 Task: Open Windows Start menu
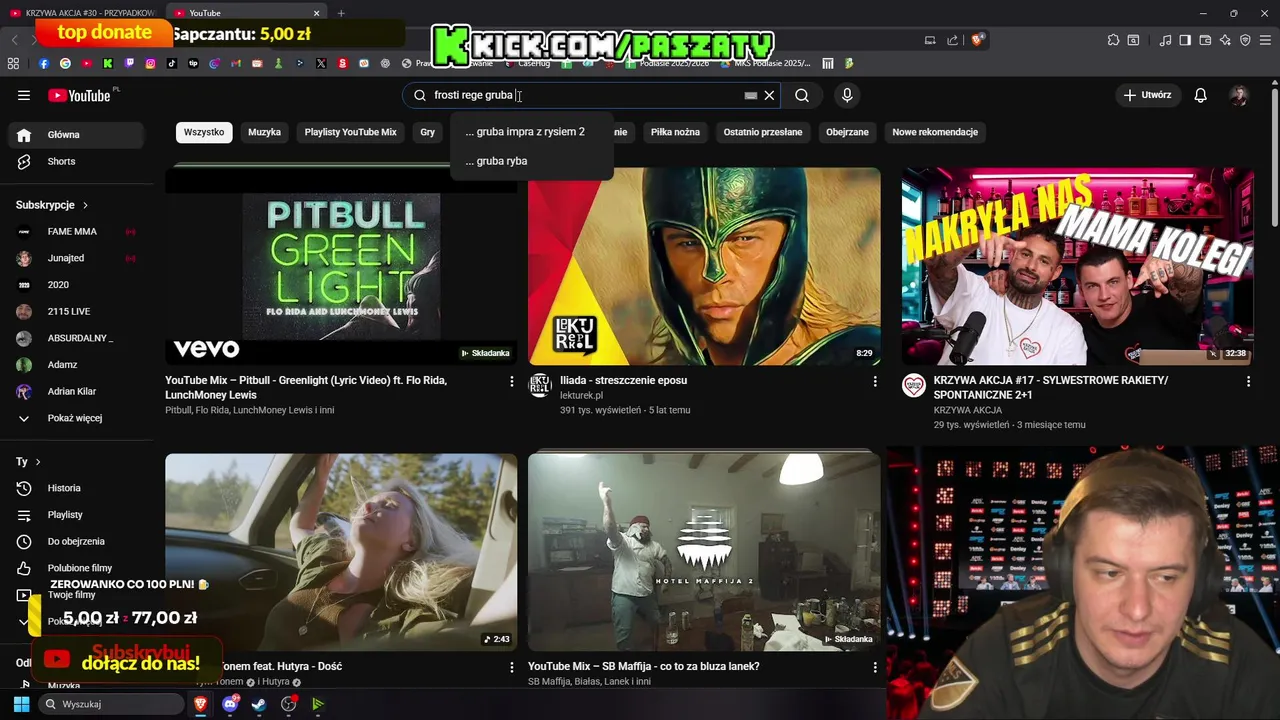point(21,704)
